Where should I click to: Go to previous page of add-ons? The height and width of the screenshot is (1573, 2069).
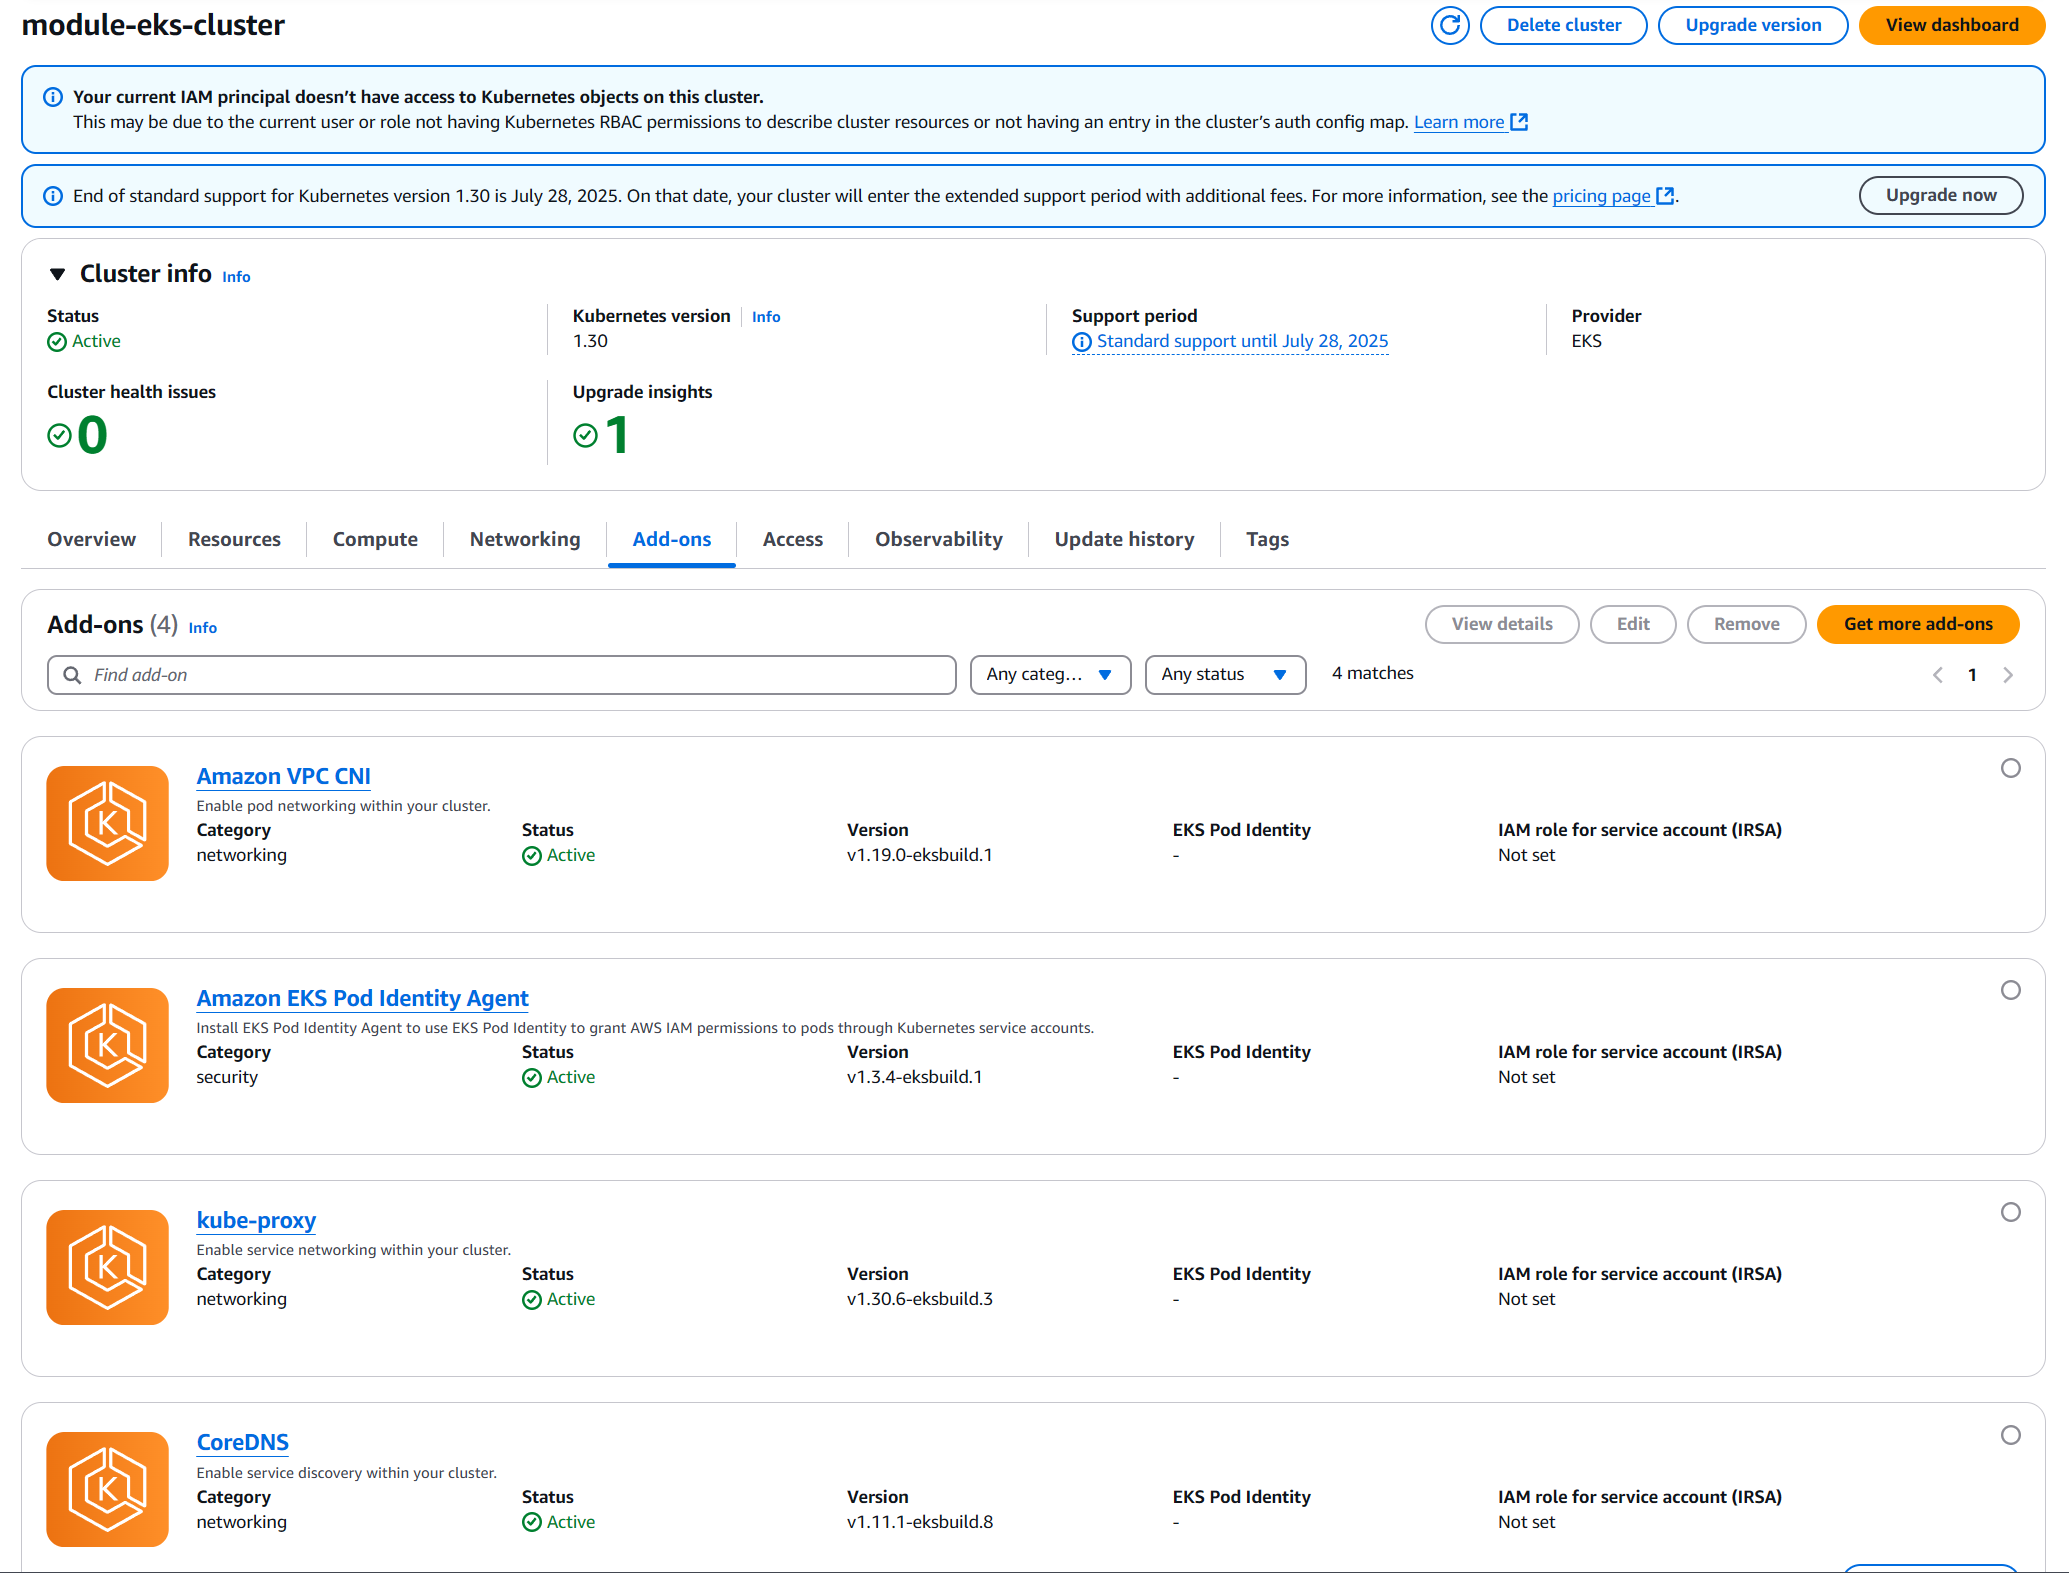point(1938,675)
